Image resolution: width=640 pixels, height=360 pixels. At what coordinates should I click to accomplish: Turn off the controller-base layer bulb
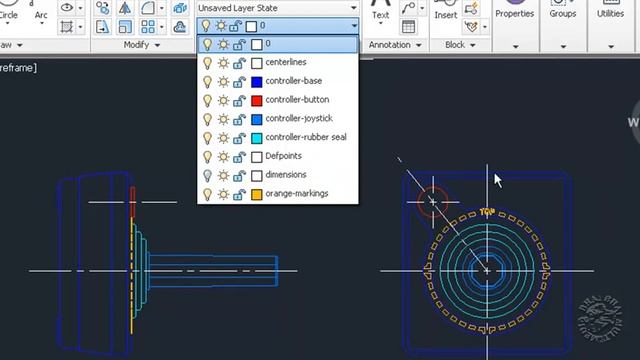point(207,82)
